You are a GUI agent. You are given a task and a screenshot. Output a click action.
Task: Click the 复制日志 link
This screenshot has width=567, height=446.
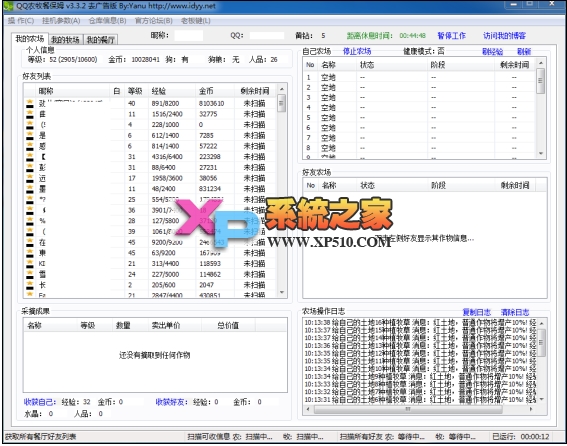click(477, 312)
